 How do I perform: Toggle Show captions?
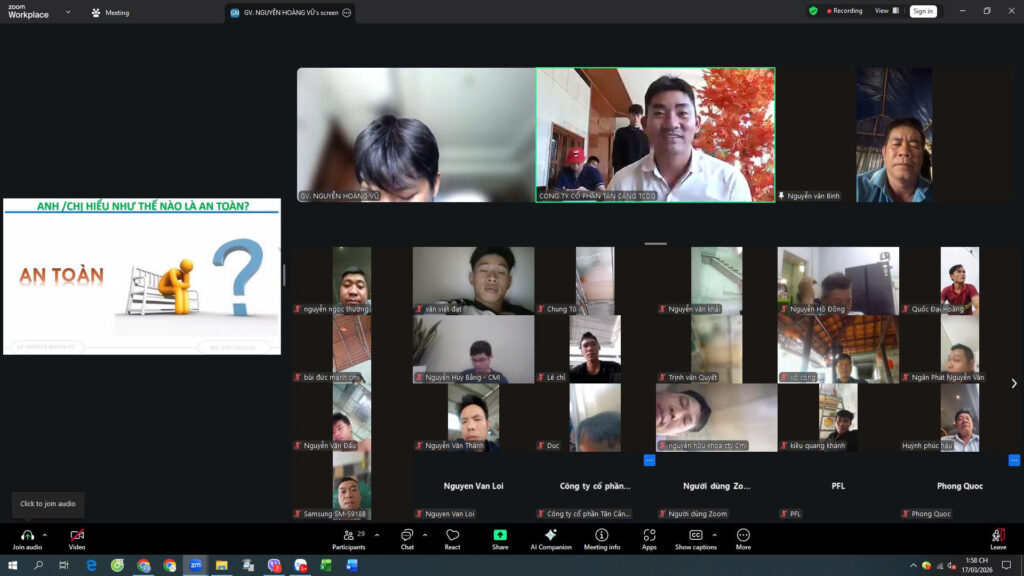(x=695, y=535)
